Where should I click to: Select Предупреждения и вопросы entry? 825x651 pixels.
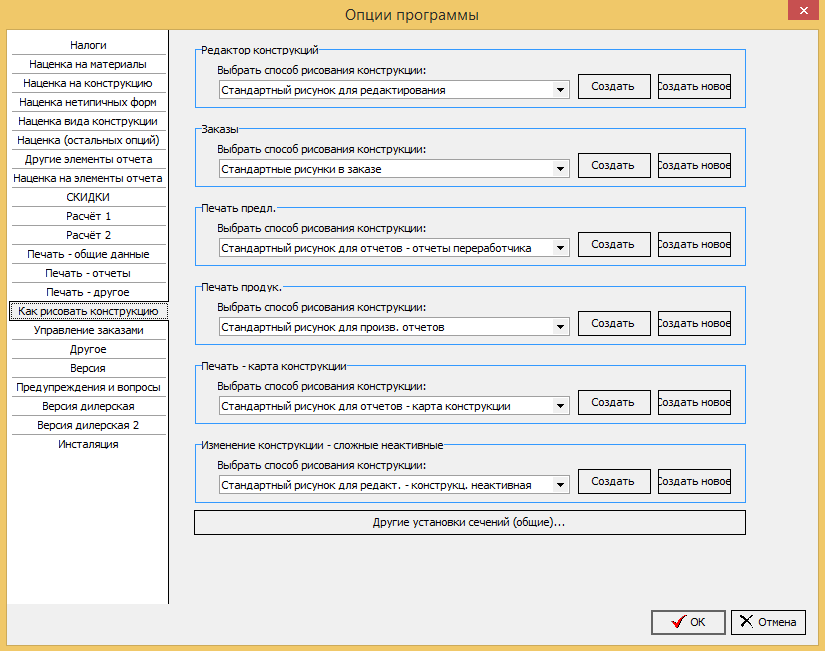tap(88, 387)
